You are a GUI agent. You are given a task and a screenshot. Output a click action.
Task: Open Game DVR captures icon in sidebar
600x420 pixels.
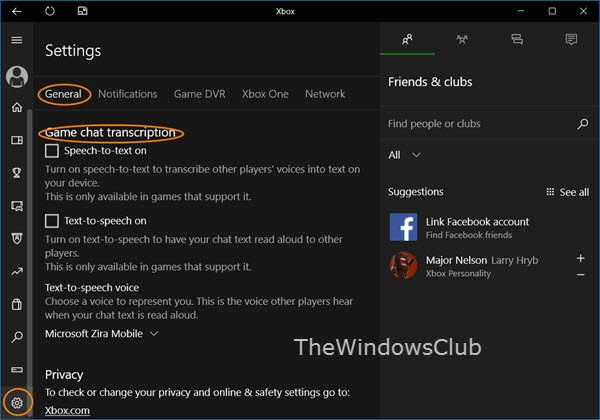pos(17,206)
